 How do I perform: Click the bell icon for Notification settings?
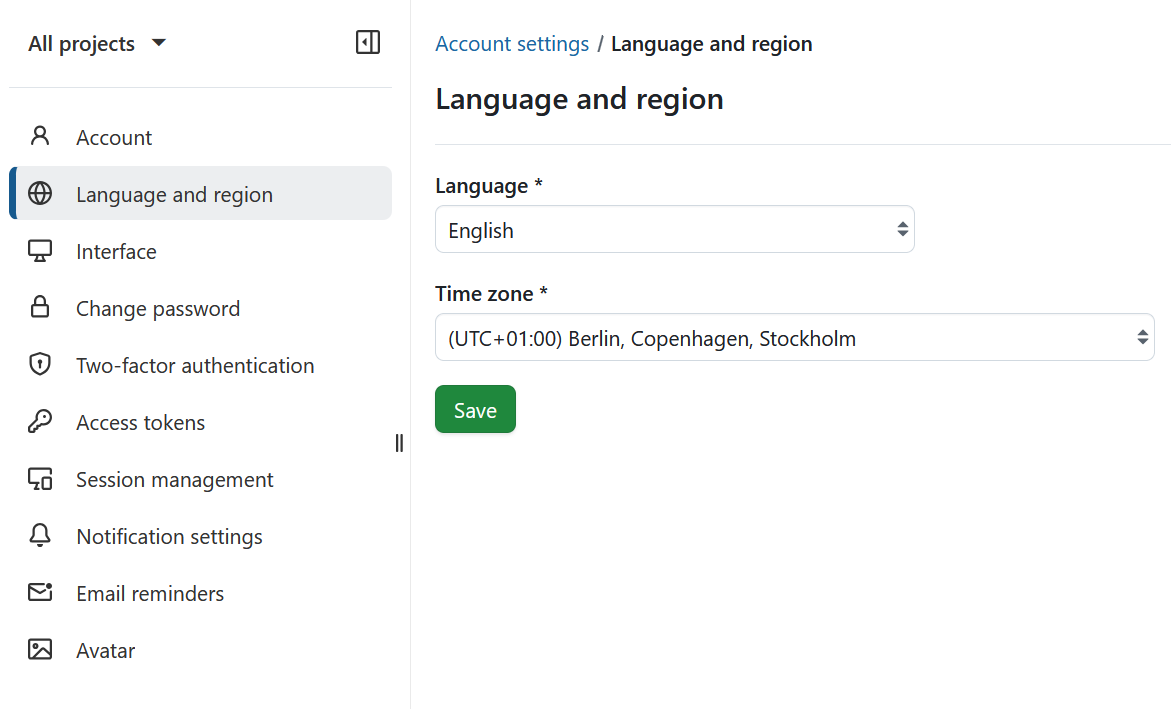tap(40, 535)
